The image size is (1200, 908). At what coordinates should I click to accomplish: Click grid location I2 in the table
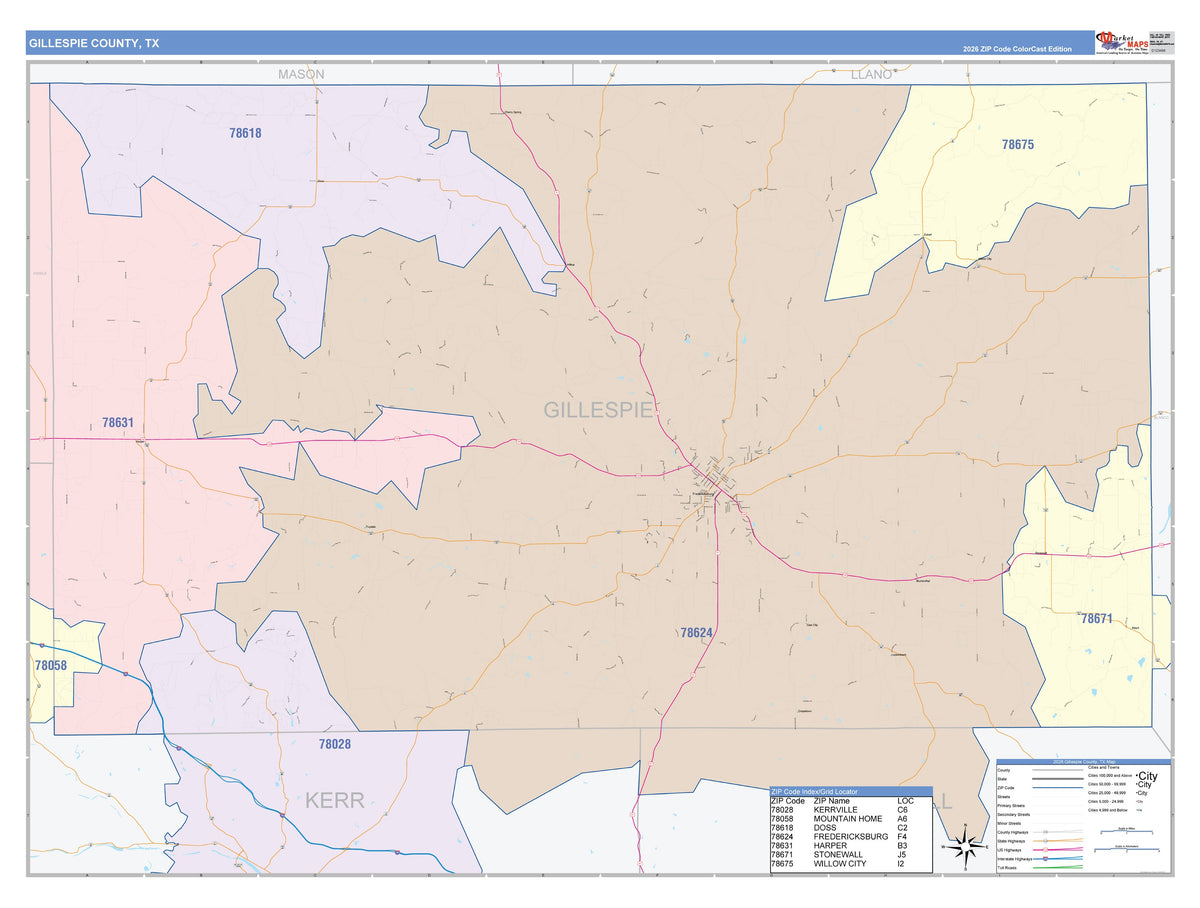tap(901, 865)
